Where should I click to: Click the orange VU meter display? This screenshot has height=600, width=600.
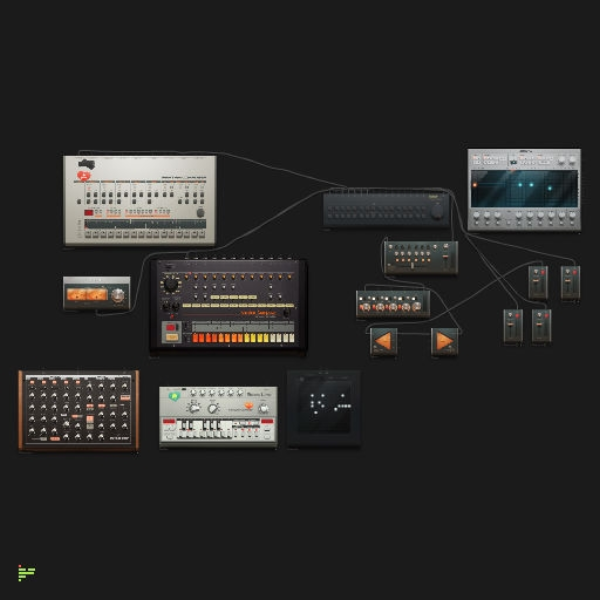click(x=87, y=294)
